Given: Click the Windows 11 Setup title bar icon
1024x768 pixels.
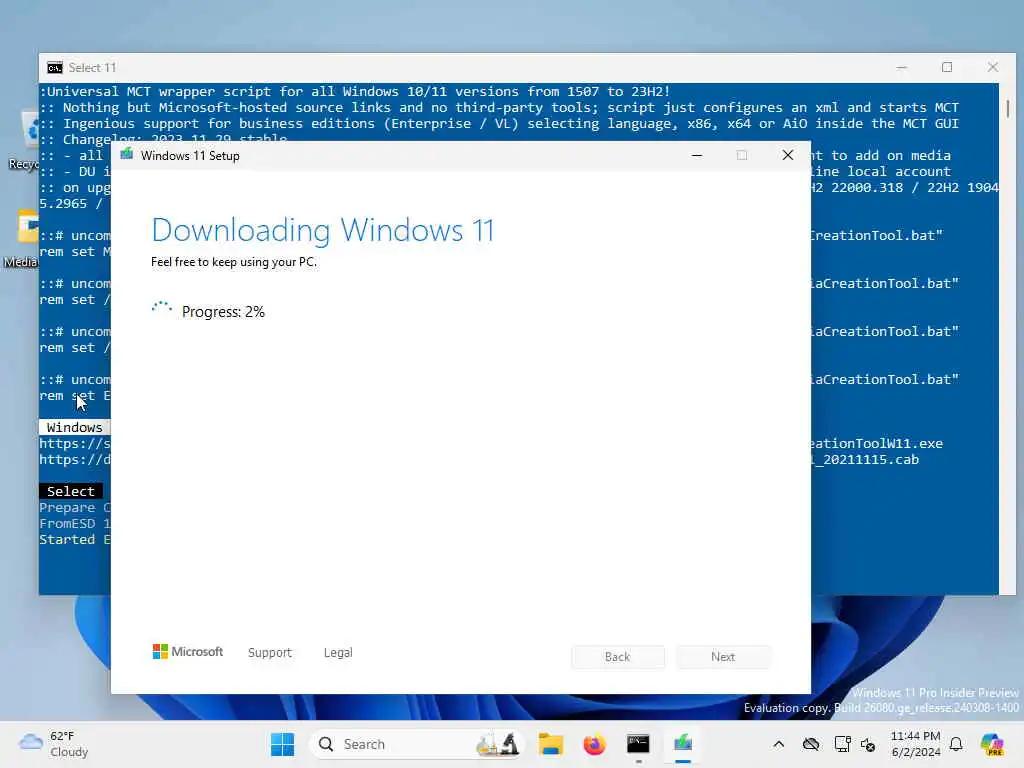Looking at the screenshot, I should pyautogui.click(x=127, y=155).
